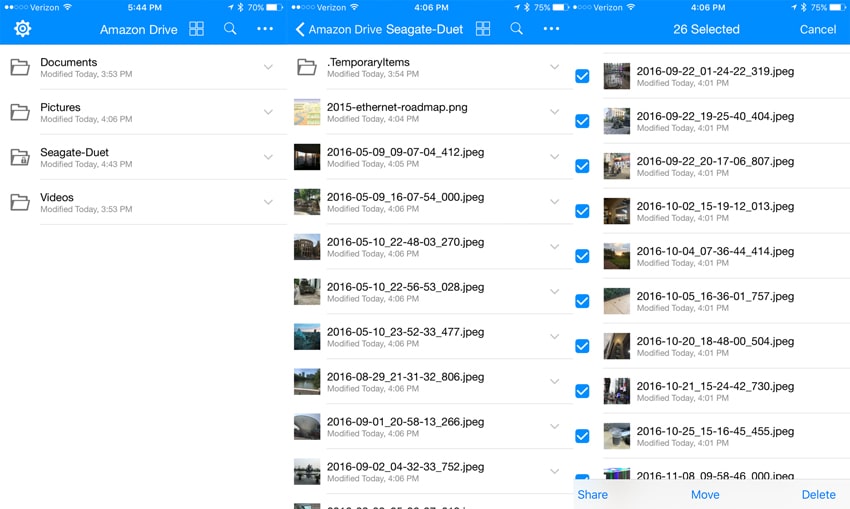Expand options for Documents folder
The image size is (850, 509).
click(x=268, y=67)
